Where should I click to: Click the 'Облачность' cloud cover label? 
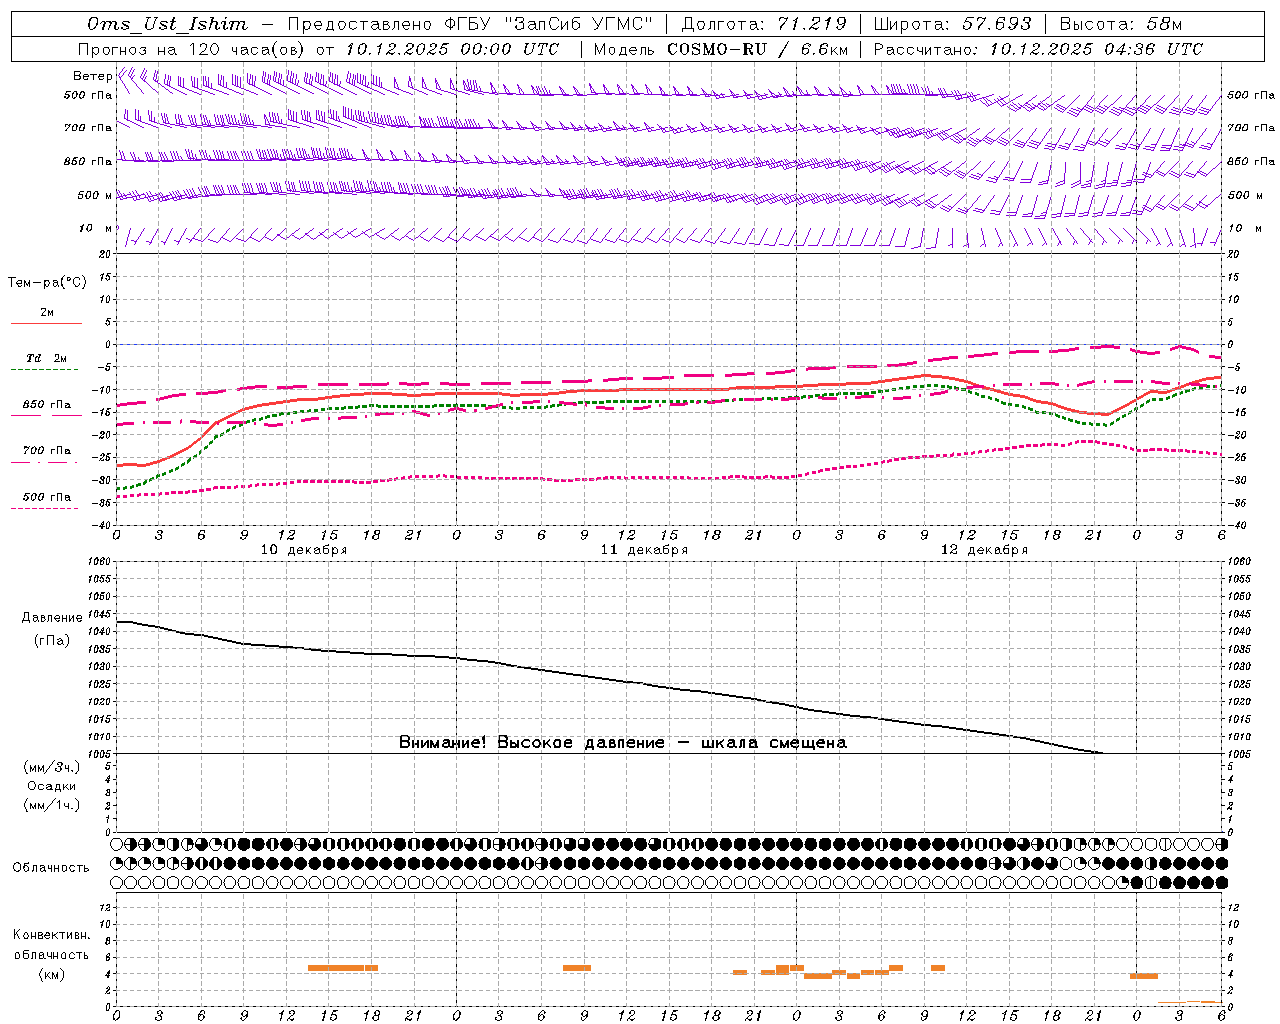(x=51, y=867)
